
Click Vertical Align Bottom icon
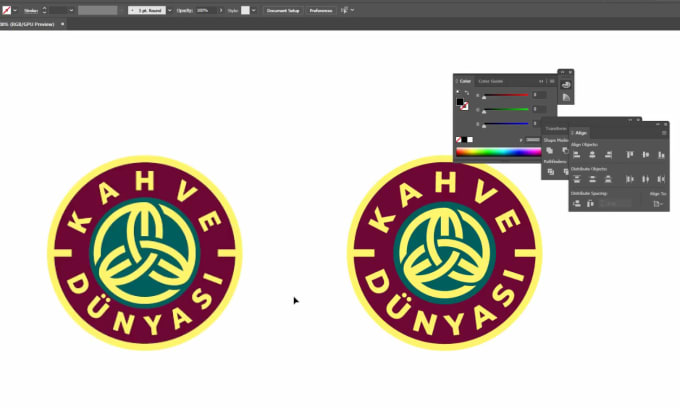click(x=661, y=155)
